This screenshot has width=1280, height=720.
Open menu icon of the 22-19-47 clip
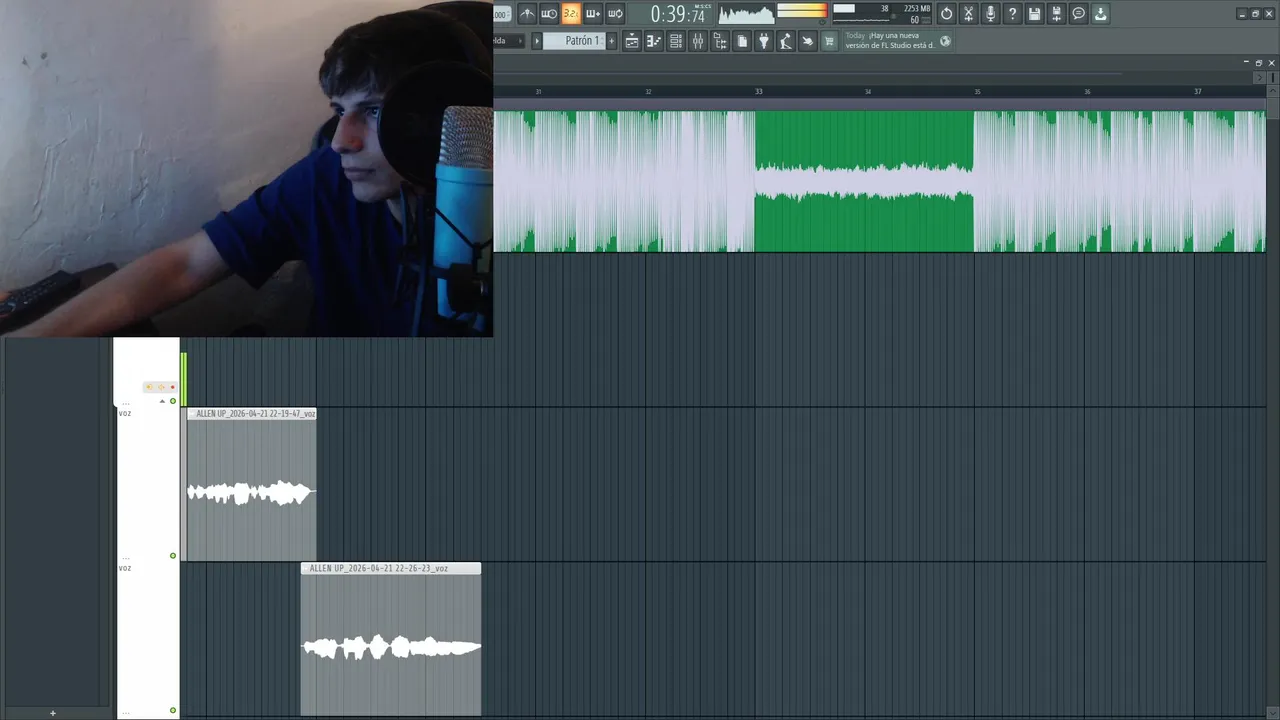[x=191, y=413]
